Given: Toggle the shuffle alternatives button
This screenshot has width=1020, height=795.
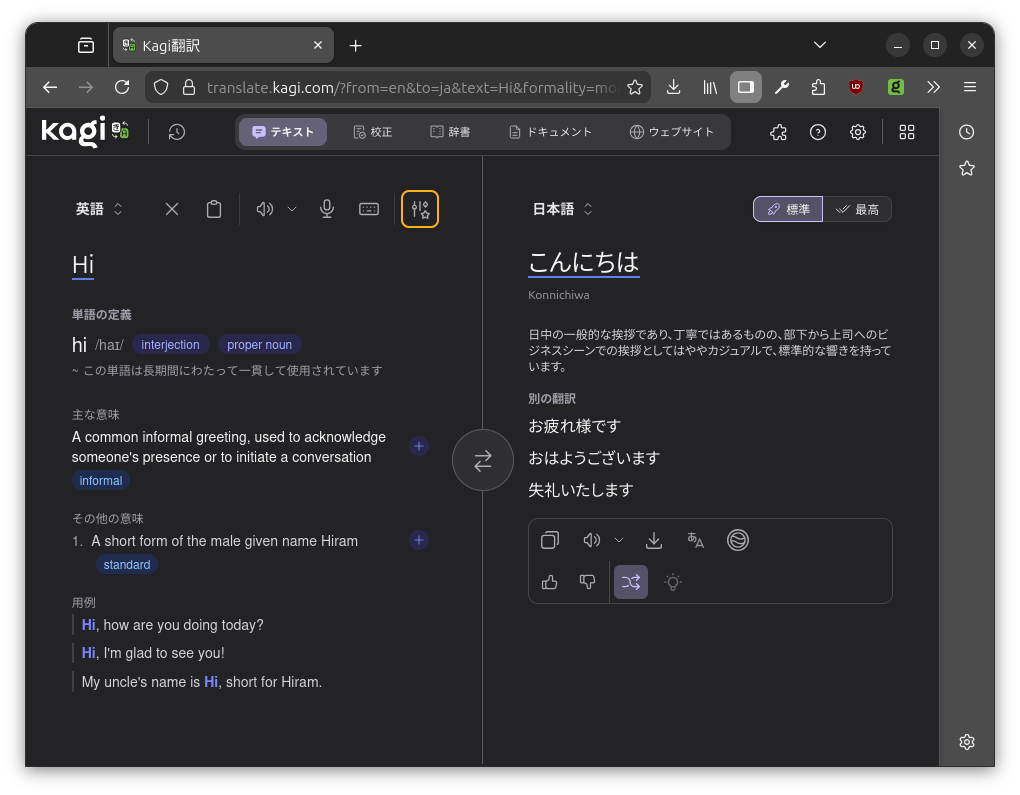Looking at the screenshot, I should [x=631, y=582].
